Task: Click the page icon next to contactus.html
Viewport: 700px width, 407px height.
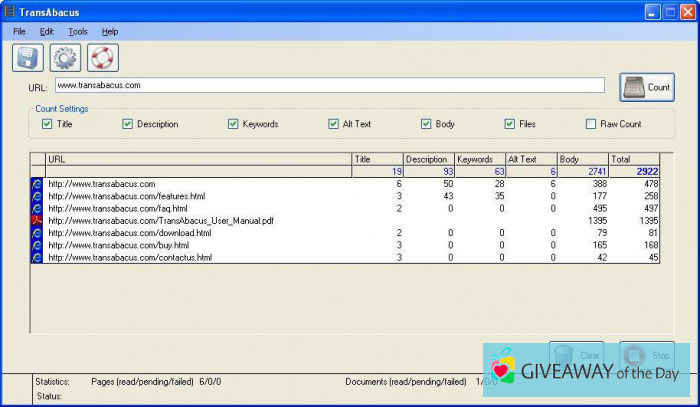Action: coord(38,257)
